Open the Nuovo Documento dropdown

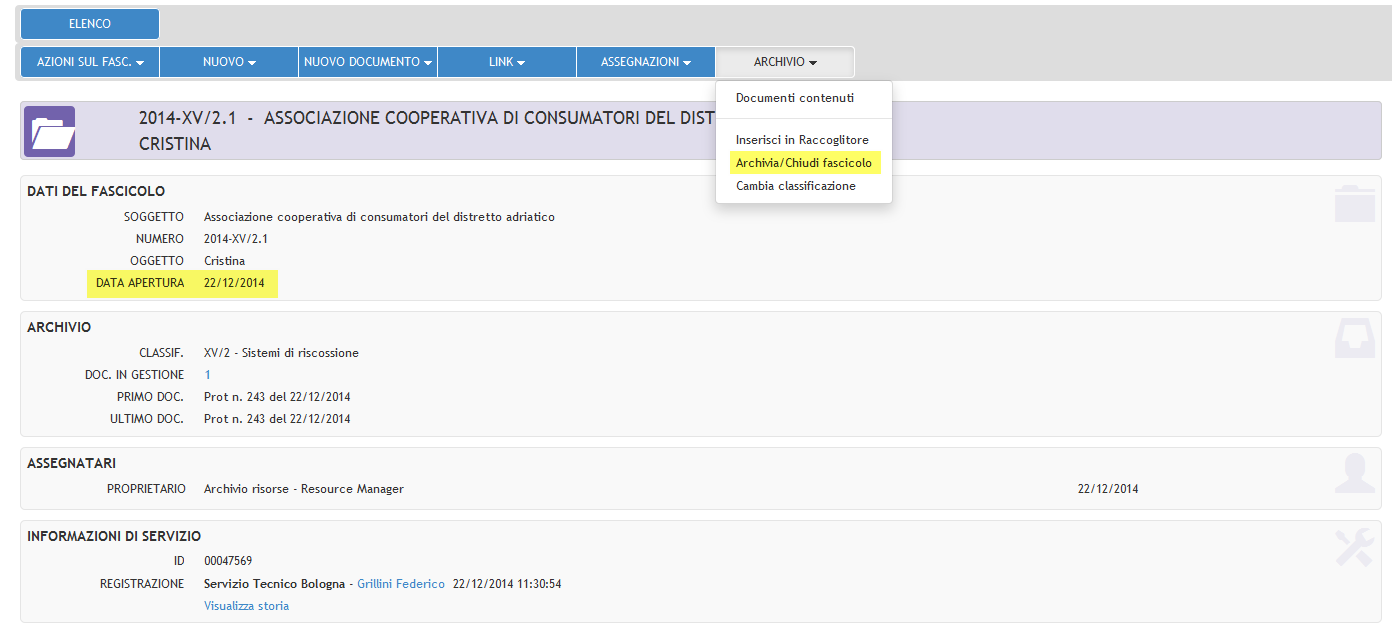(x=368, y=62)
